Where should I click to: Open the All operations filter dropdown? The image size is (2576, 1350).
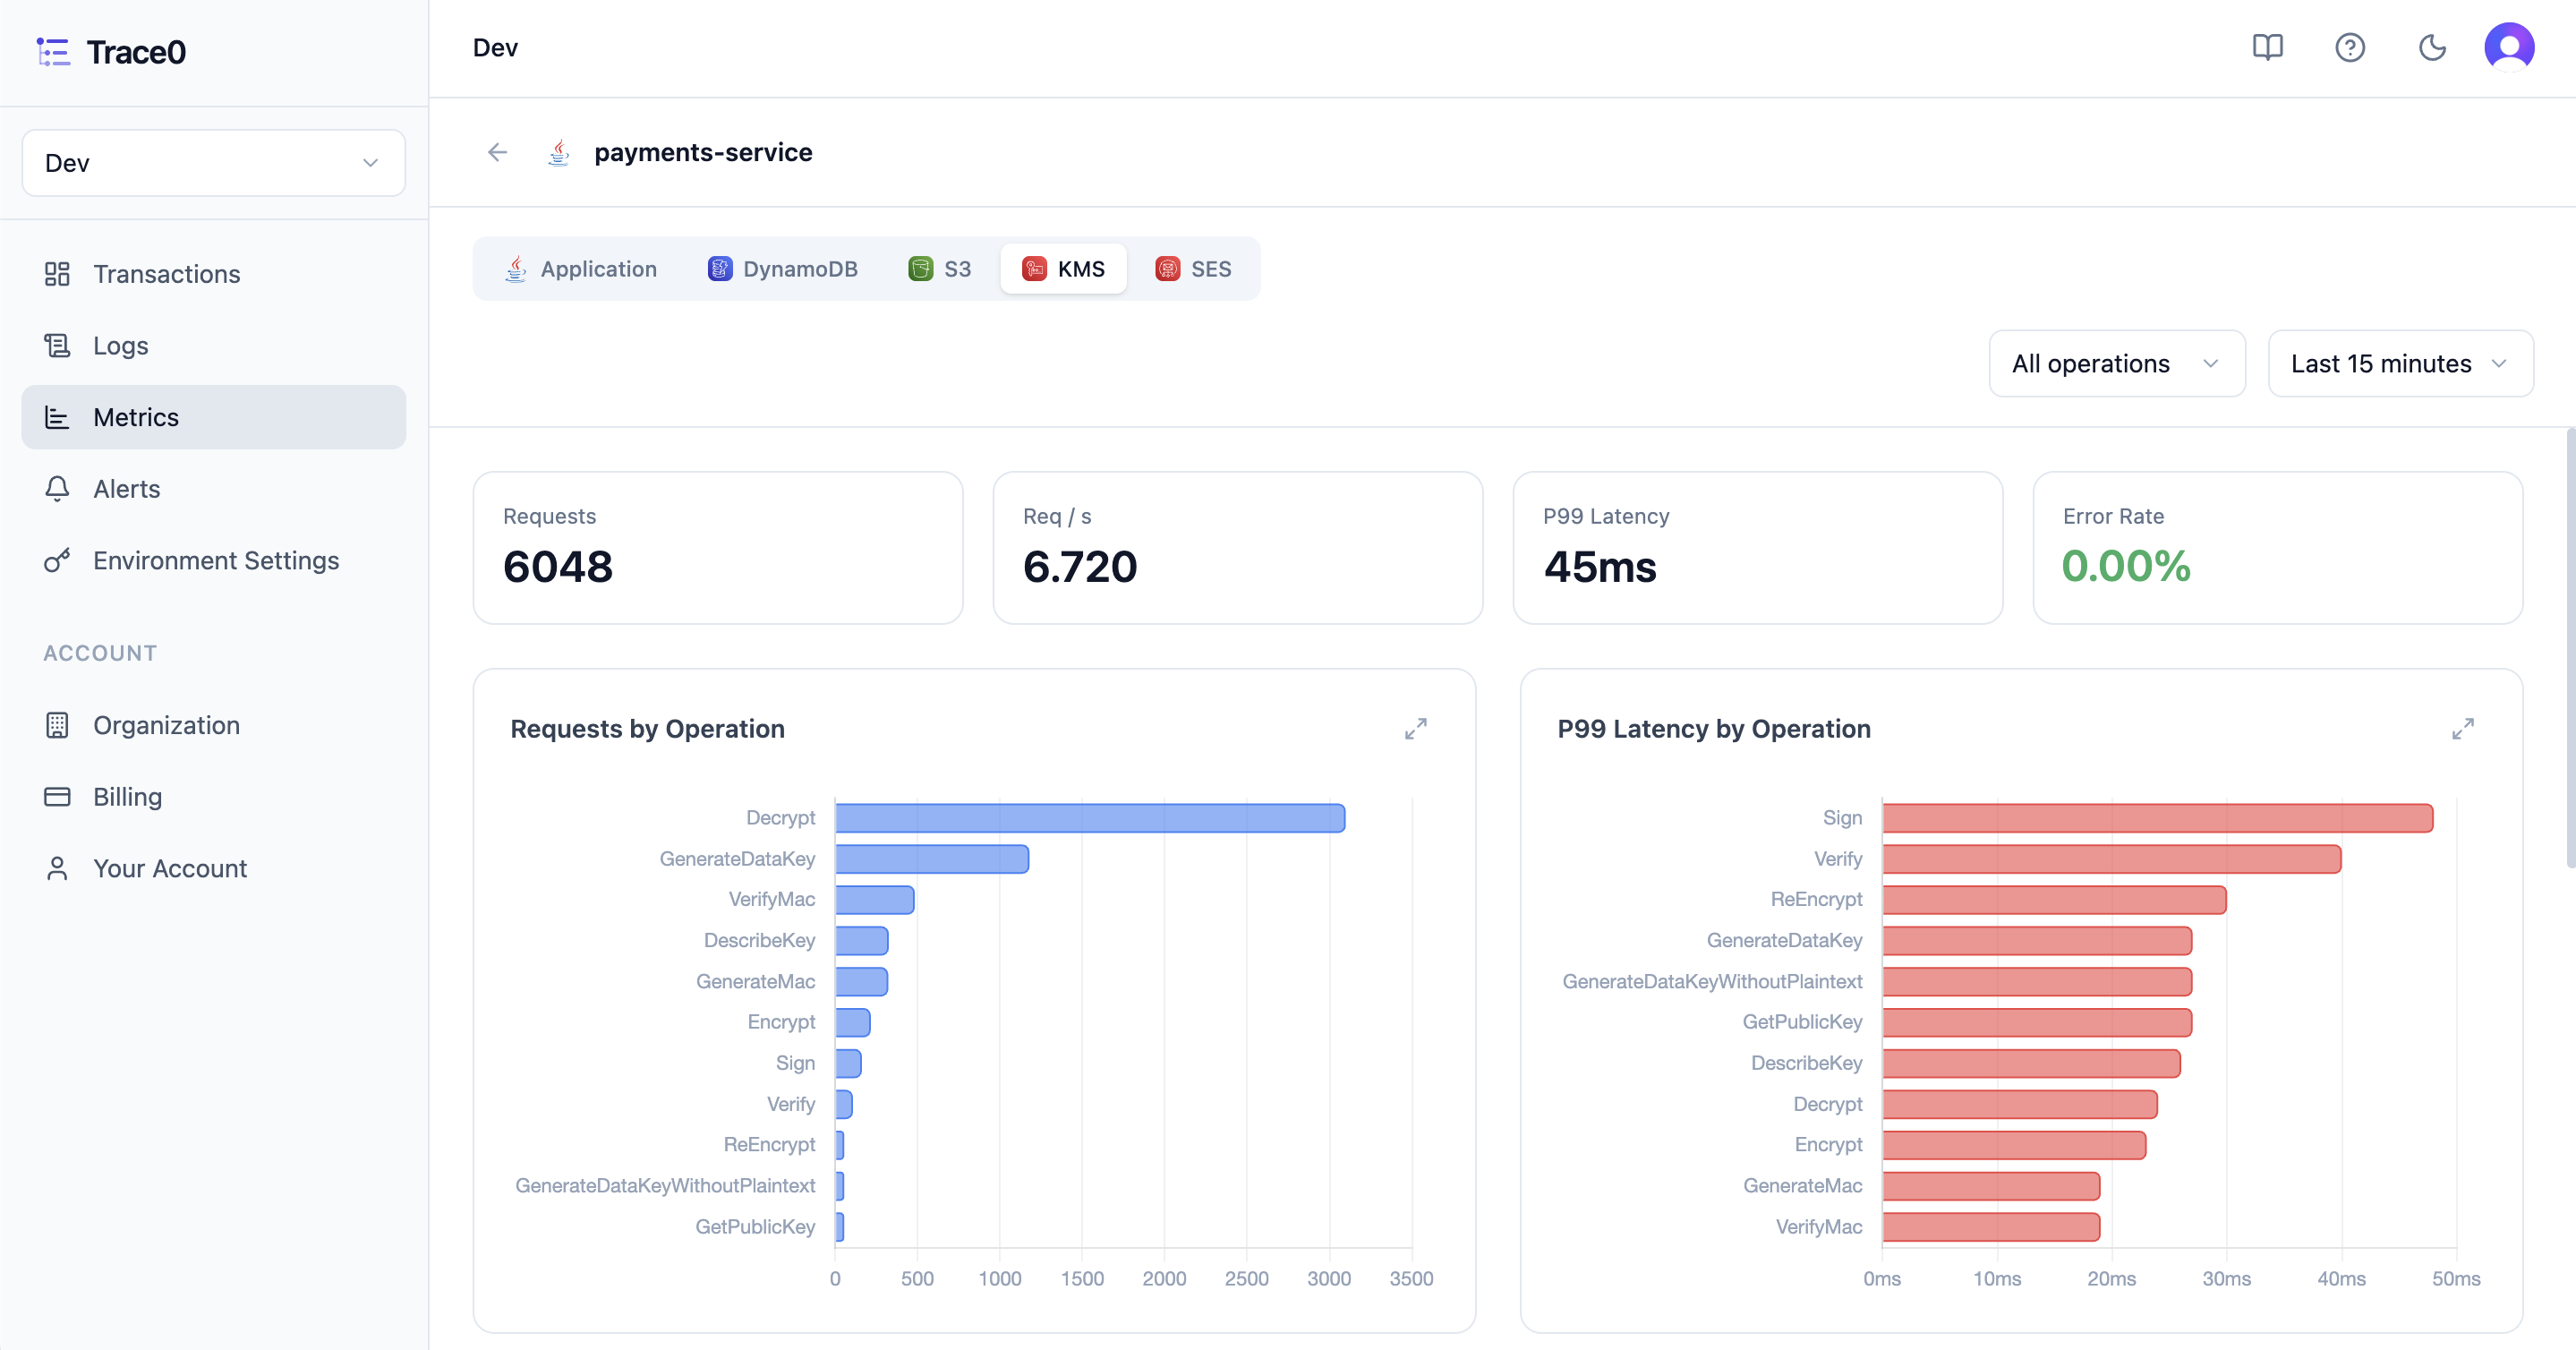click(x=2116, y=364)
